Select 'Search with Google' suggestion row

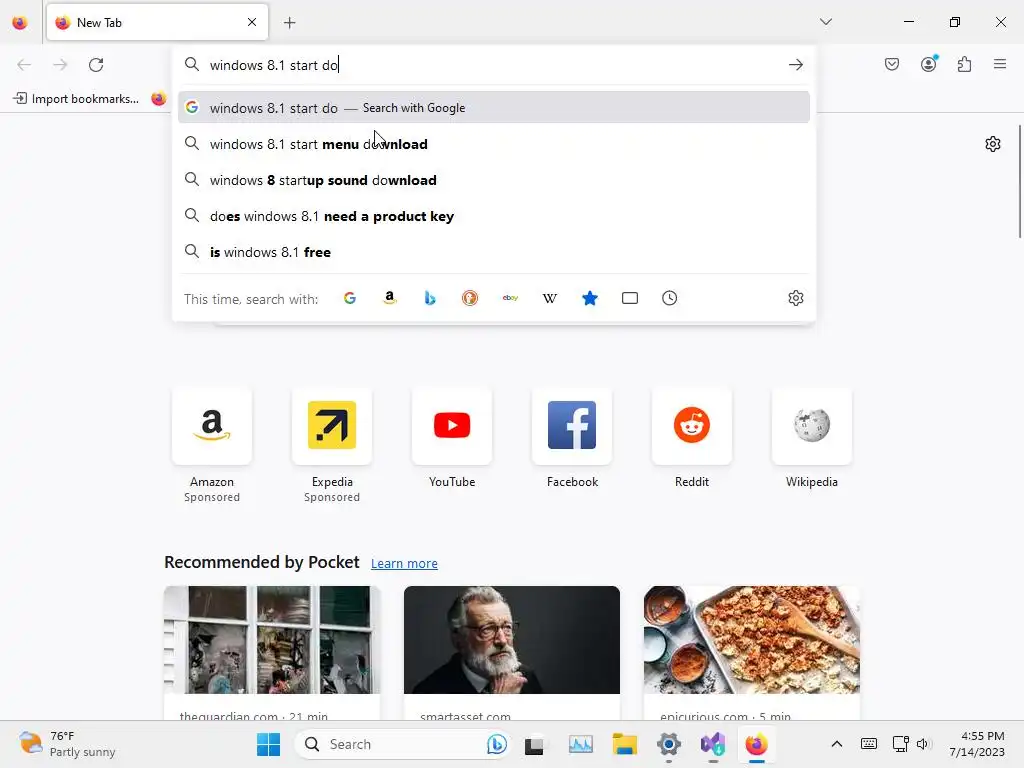point(494,108)
